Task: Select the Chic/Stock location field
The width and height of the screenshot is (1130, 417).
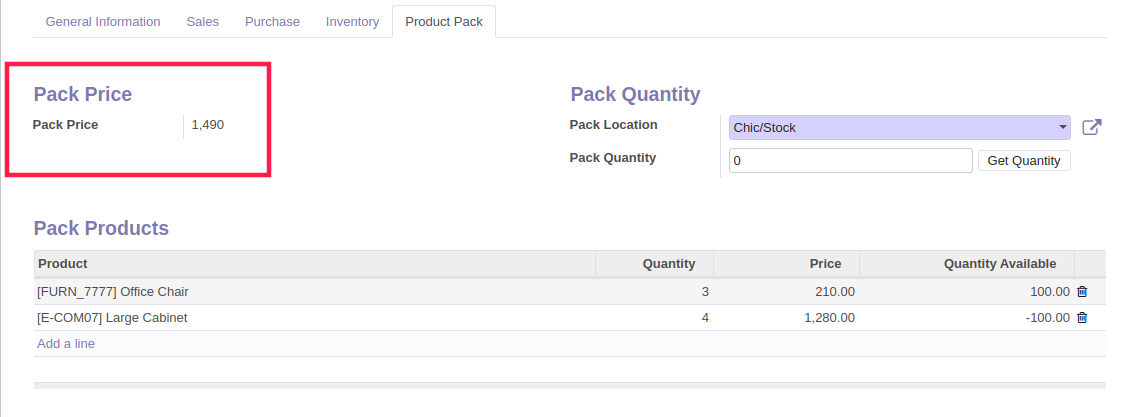Action: pos(899,127)
